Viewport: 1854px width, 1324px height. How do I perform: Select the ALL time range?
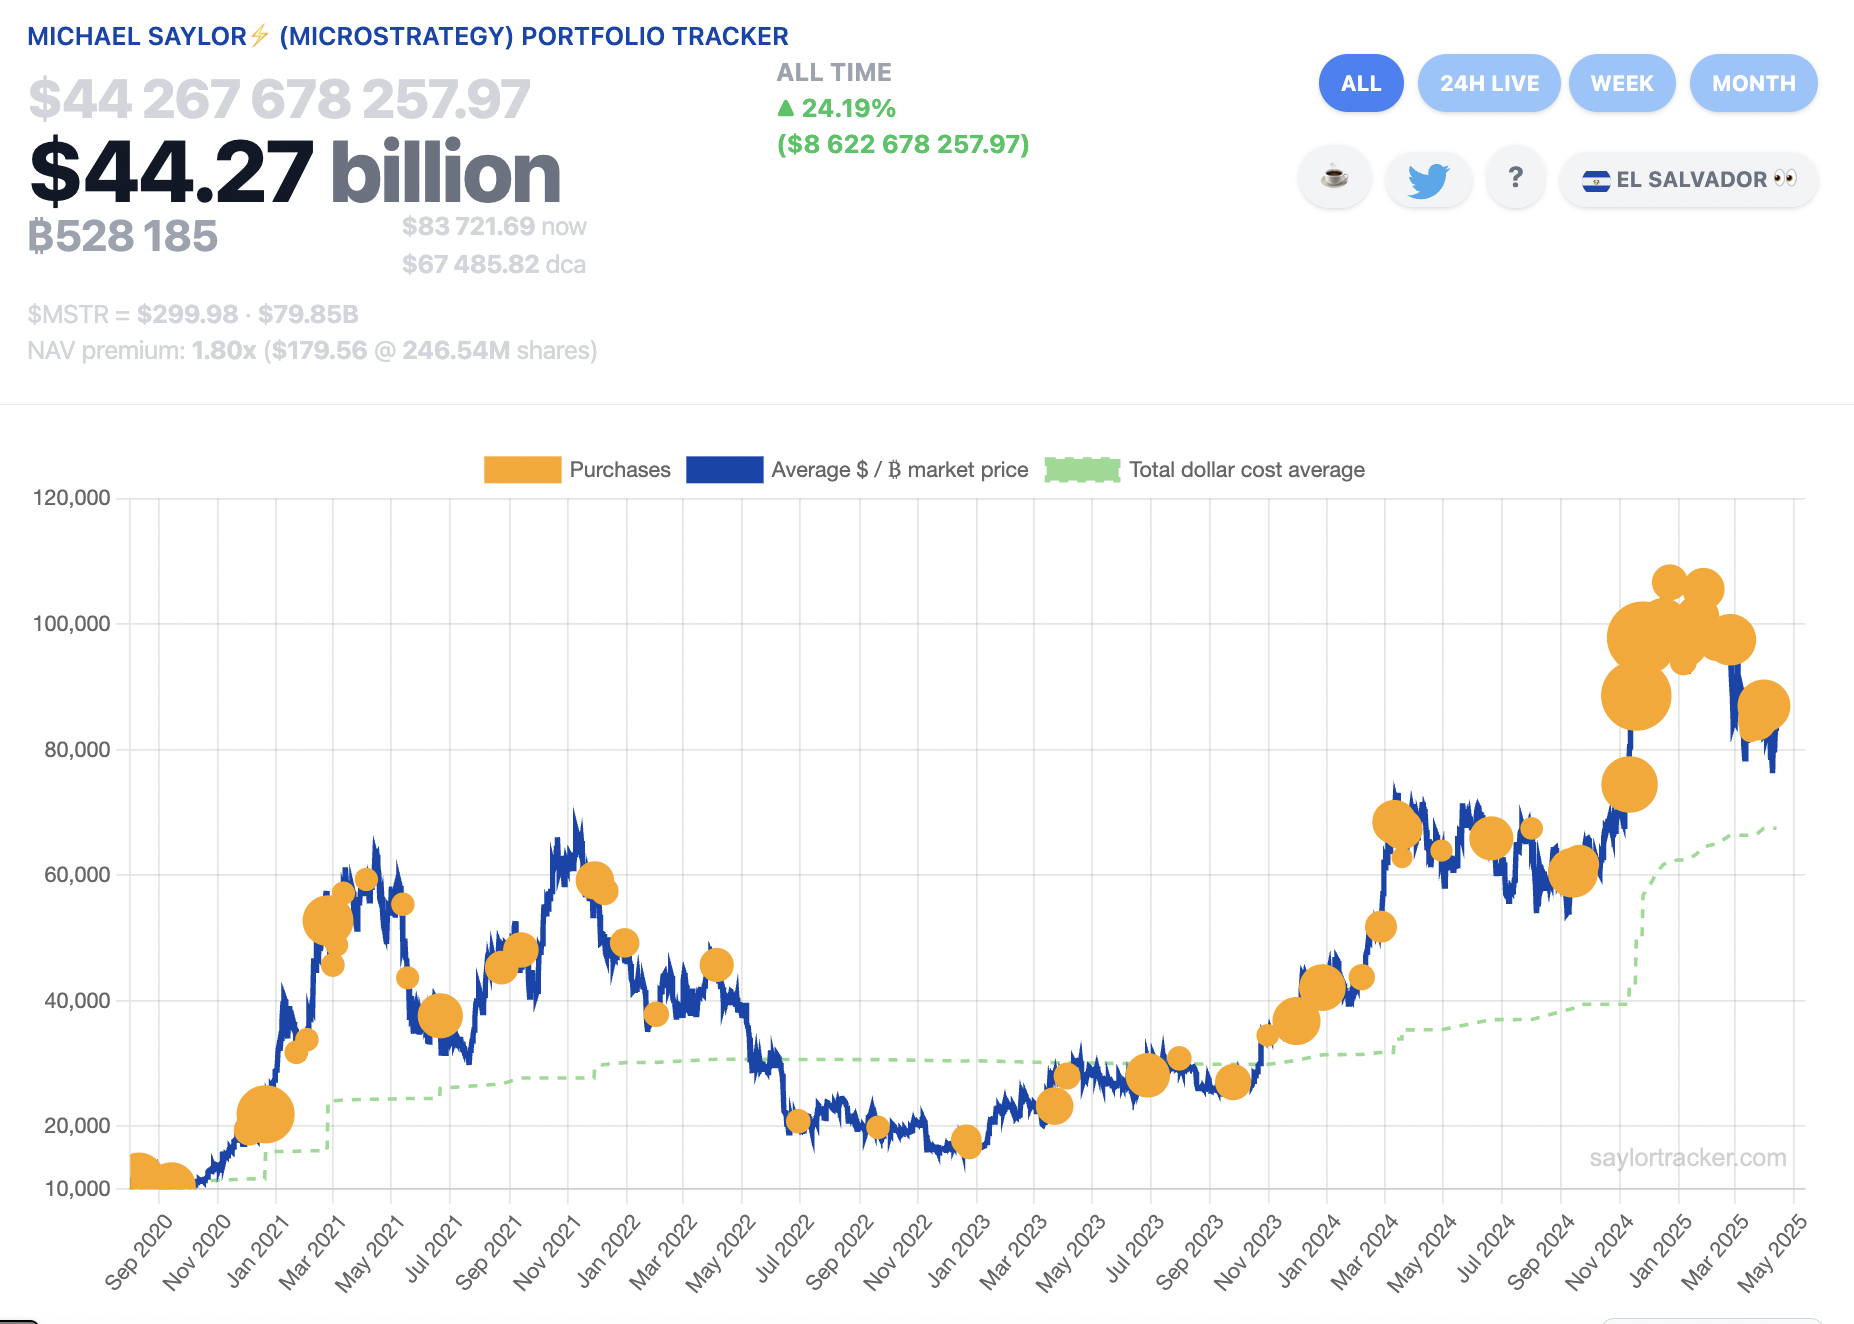pos(1360,83)
